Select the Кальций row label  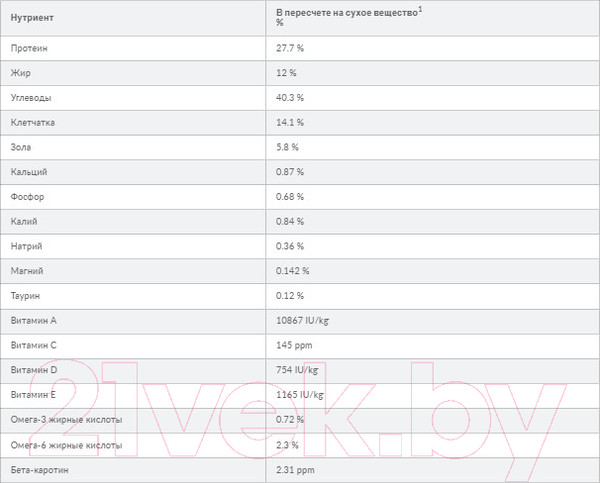[29, 172]
